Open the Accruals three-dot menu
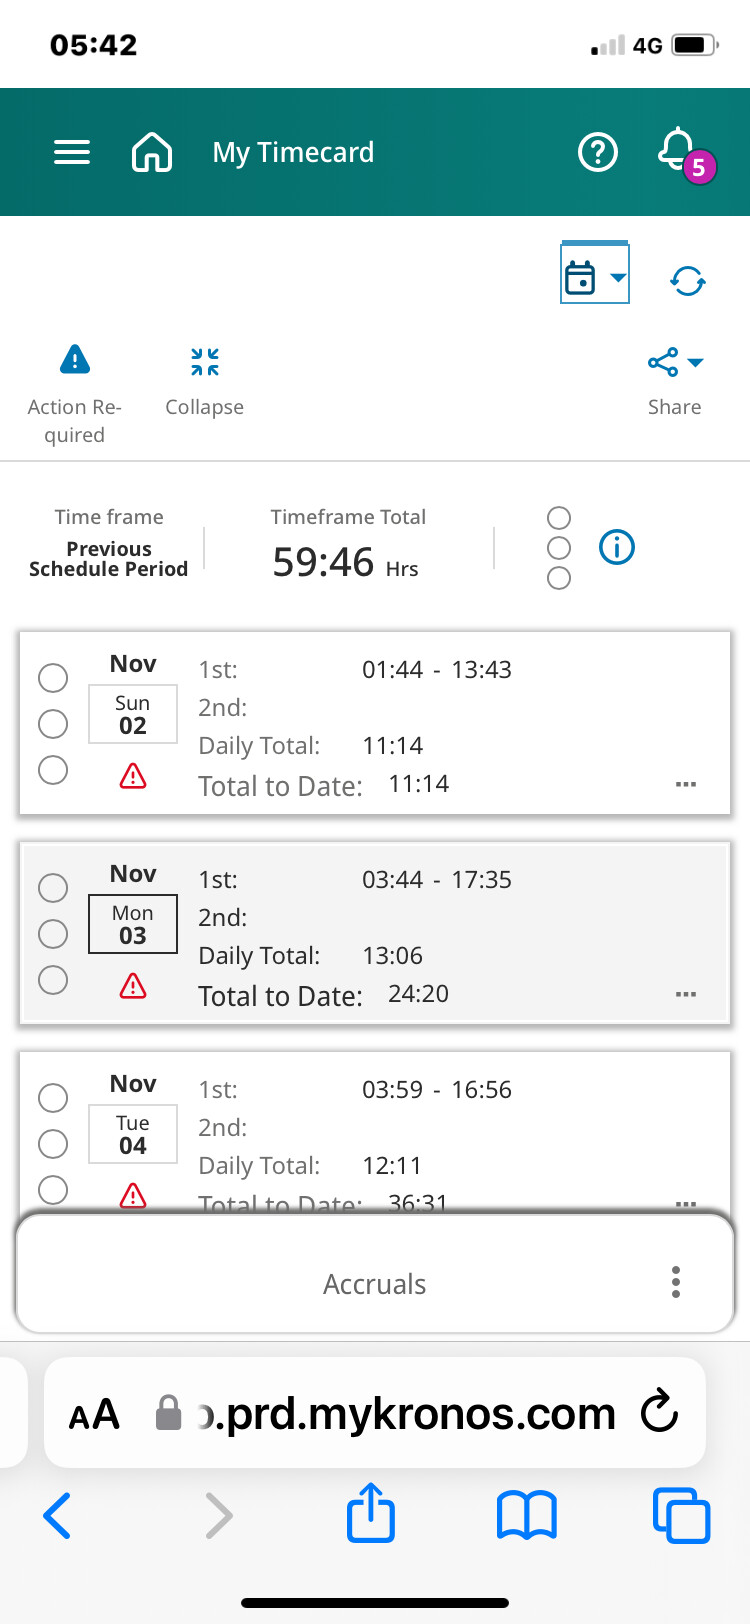Image resolution: width=750 pixels, height=1624 pixels. coord(676,1282)
